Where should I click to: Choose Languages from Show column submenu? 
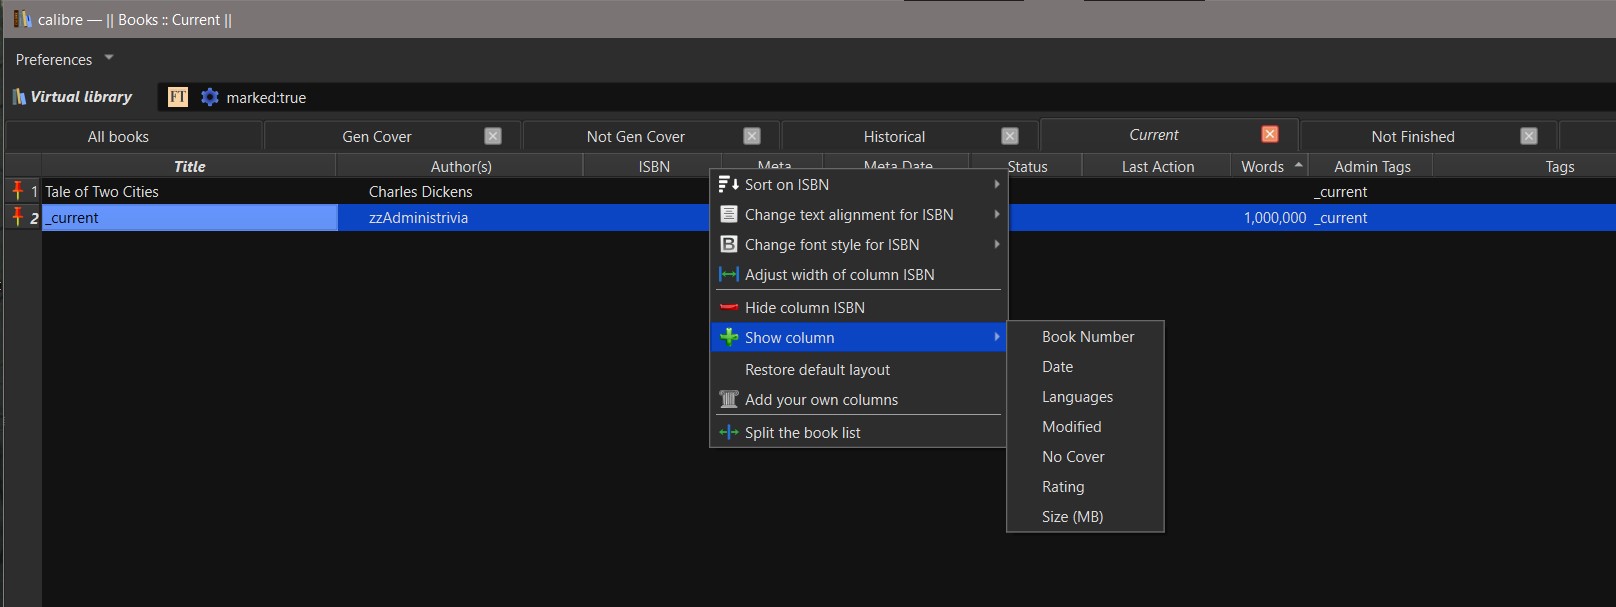(1077, 396)
